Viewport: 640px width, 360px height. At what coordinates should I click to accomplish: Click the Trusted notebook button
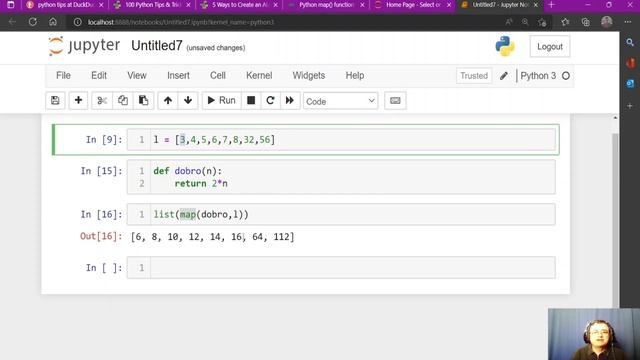474,76
